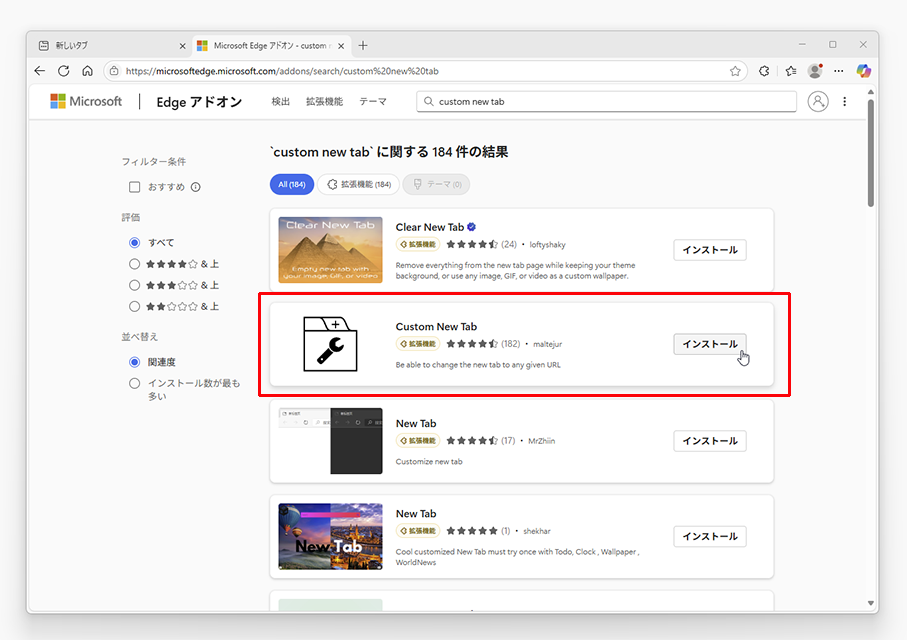907x640 pixels.
Task: Sort by インストール数が最も多い
Action: [134, 383]
